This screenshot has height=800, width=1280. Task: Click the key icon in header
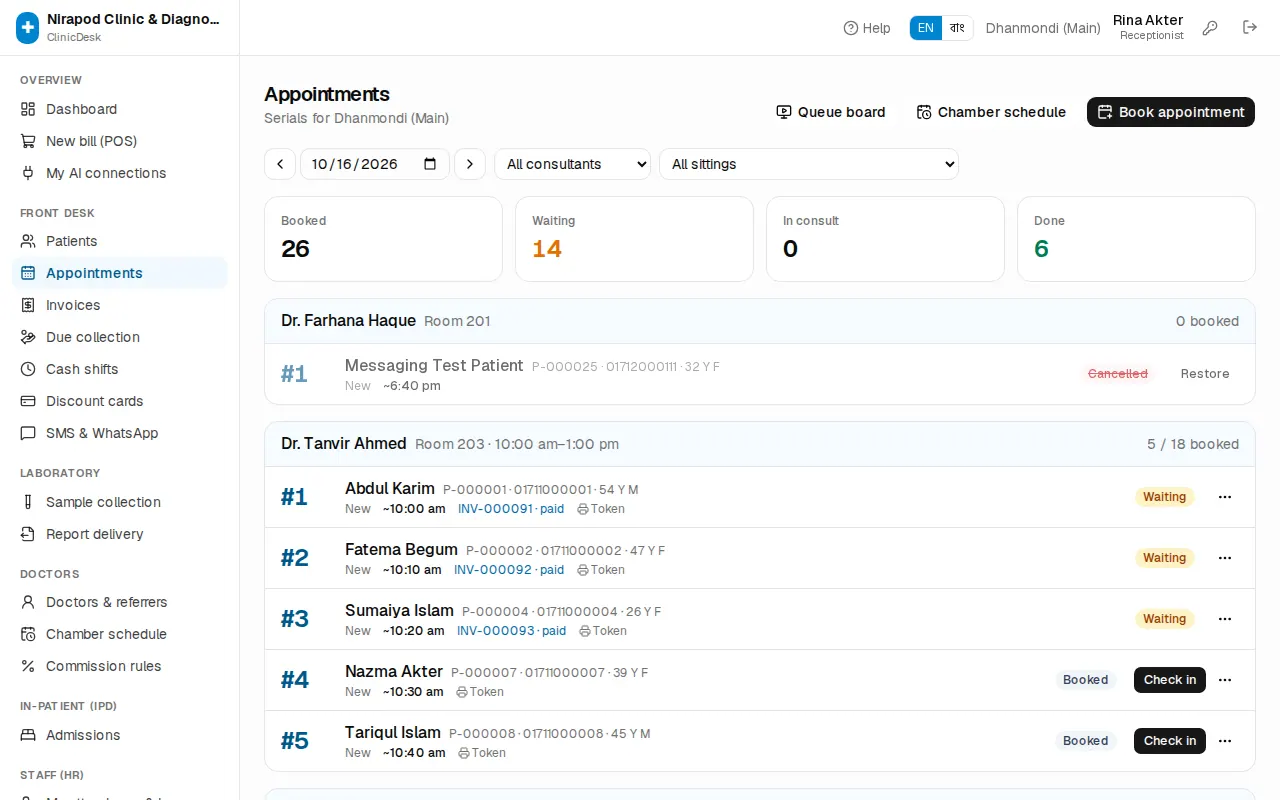pos(1210,28)
